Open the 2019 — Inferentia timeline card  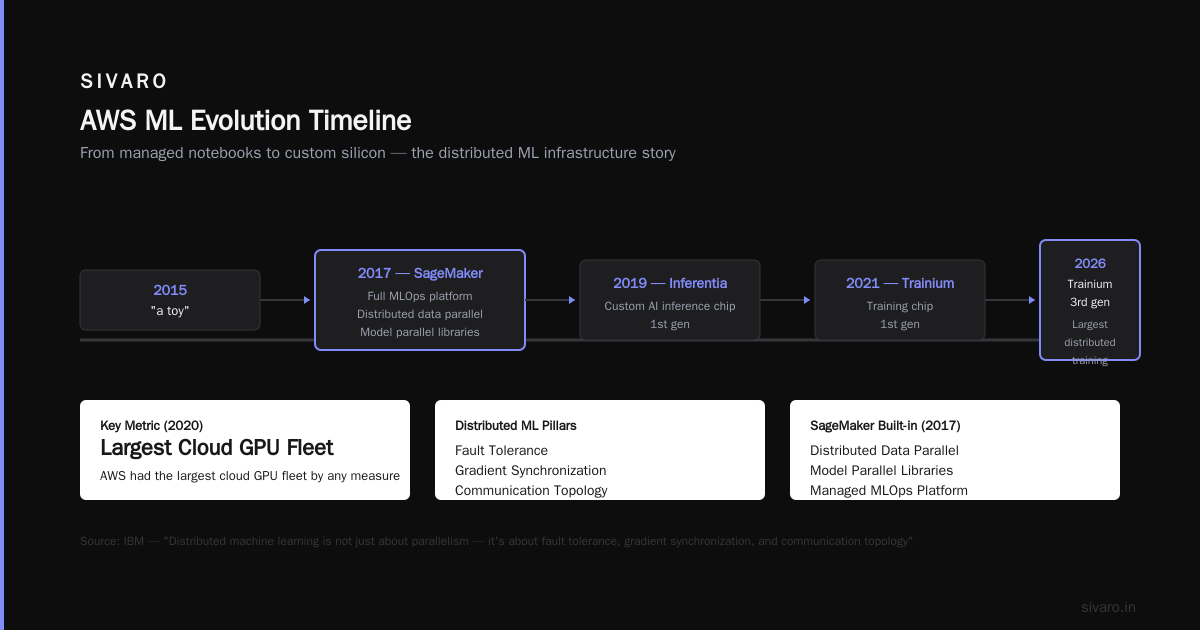pyautogui.click(x=670, y=300)
